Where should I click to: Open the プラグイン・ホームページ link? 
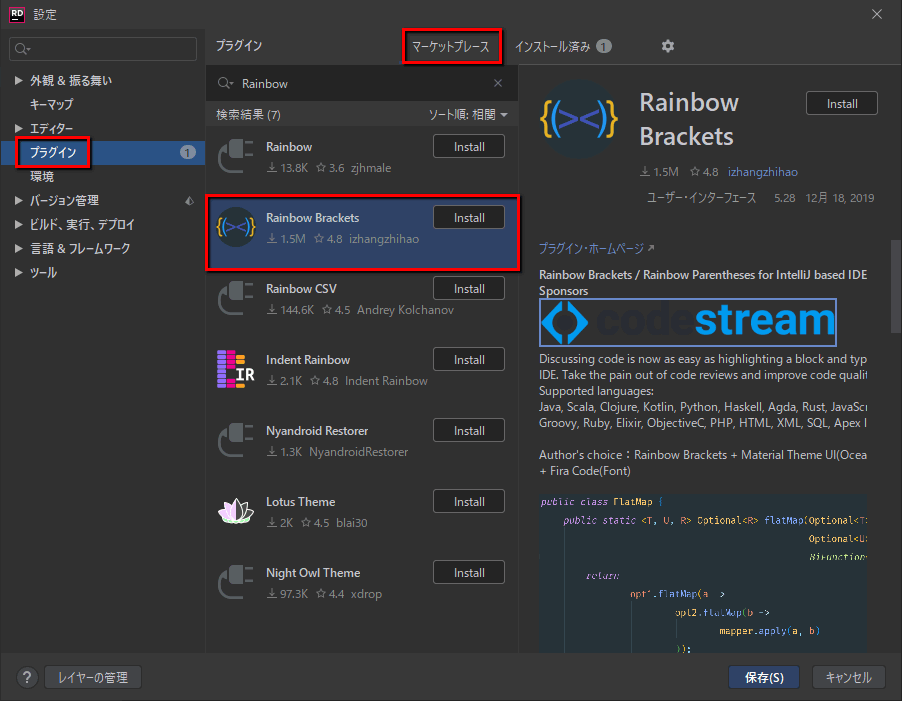point(597,248)
